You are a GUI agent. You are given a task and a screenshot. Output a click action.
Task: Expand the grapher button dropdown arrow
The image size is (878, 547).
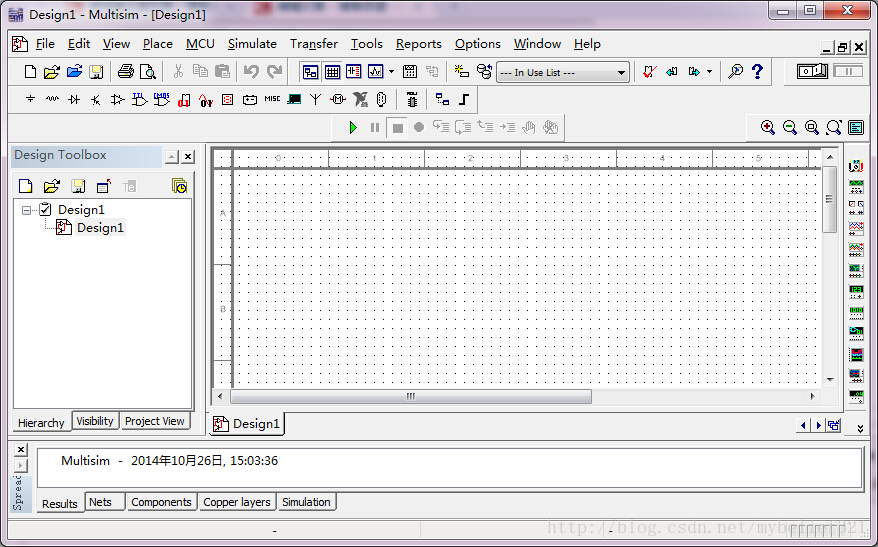[x=391, y=72]
